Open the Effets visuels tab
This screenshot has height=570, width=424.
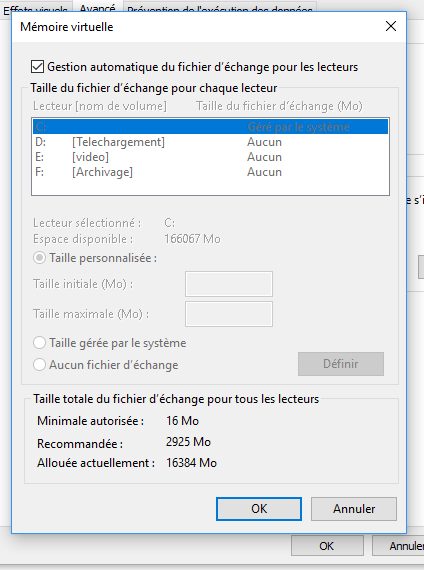click(35, 9)
